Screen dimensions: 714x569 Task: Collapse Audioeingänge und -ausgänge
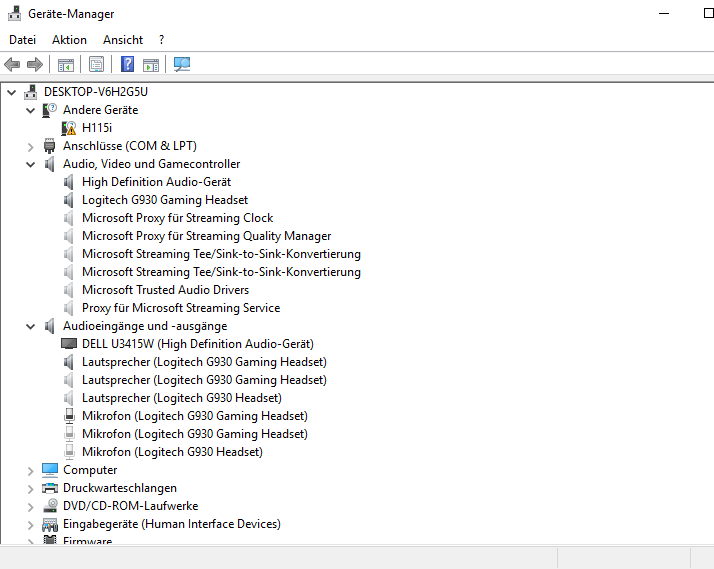[31, 326]
